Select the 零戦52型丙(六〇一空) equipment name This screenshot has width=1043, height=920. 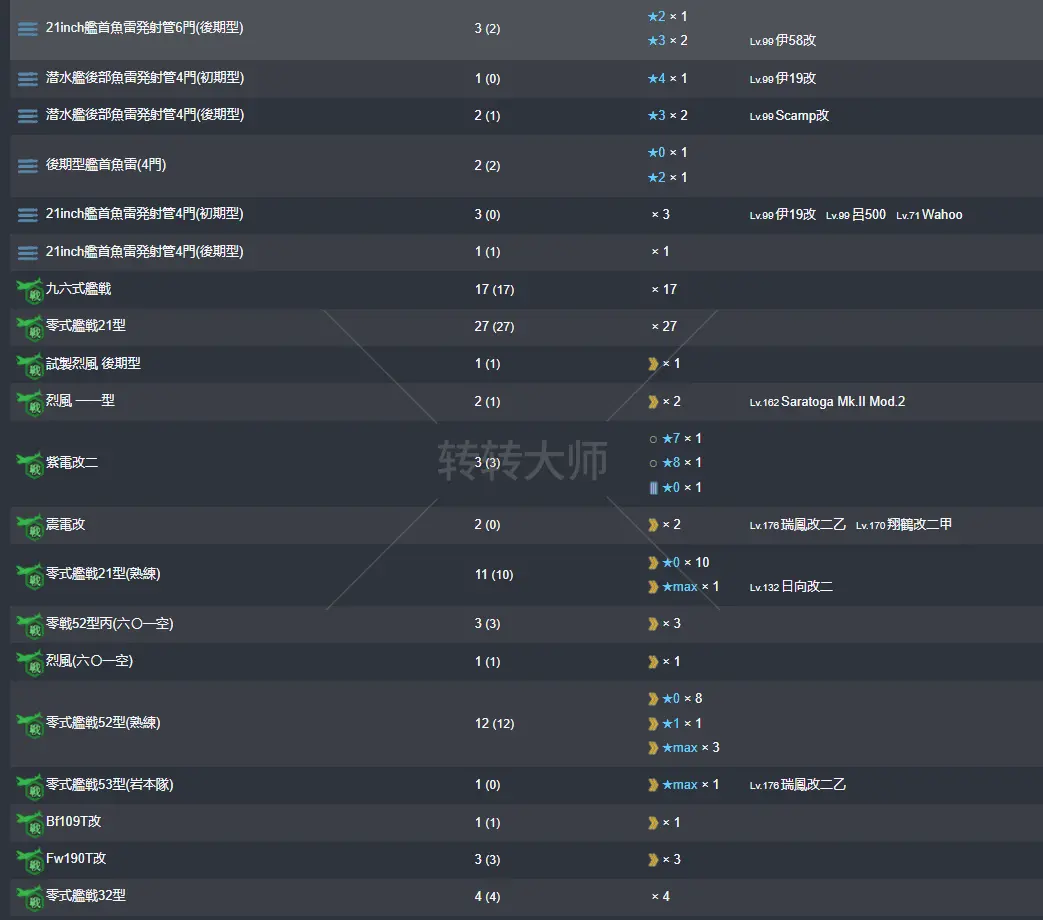coord(109,624)
